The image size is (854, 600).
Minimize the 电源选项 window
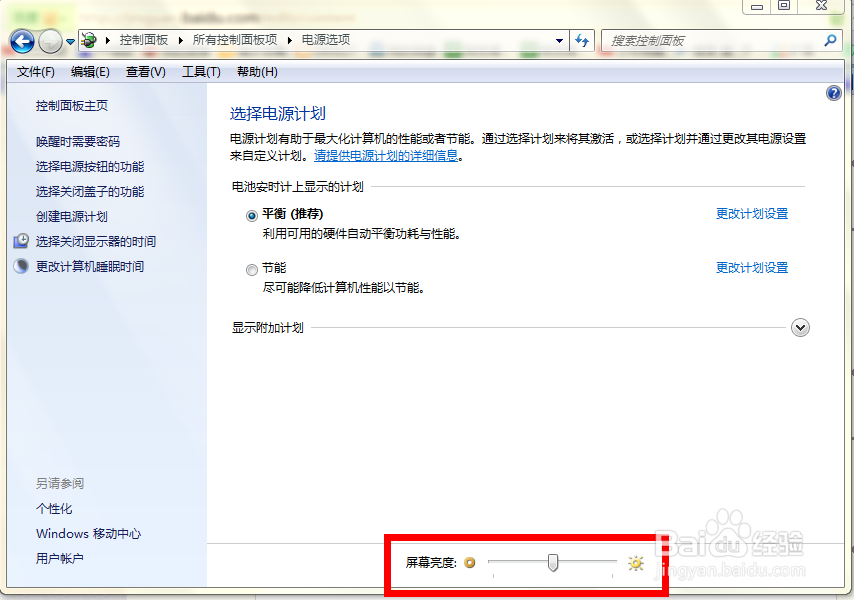tap(757, 7)
